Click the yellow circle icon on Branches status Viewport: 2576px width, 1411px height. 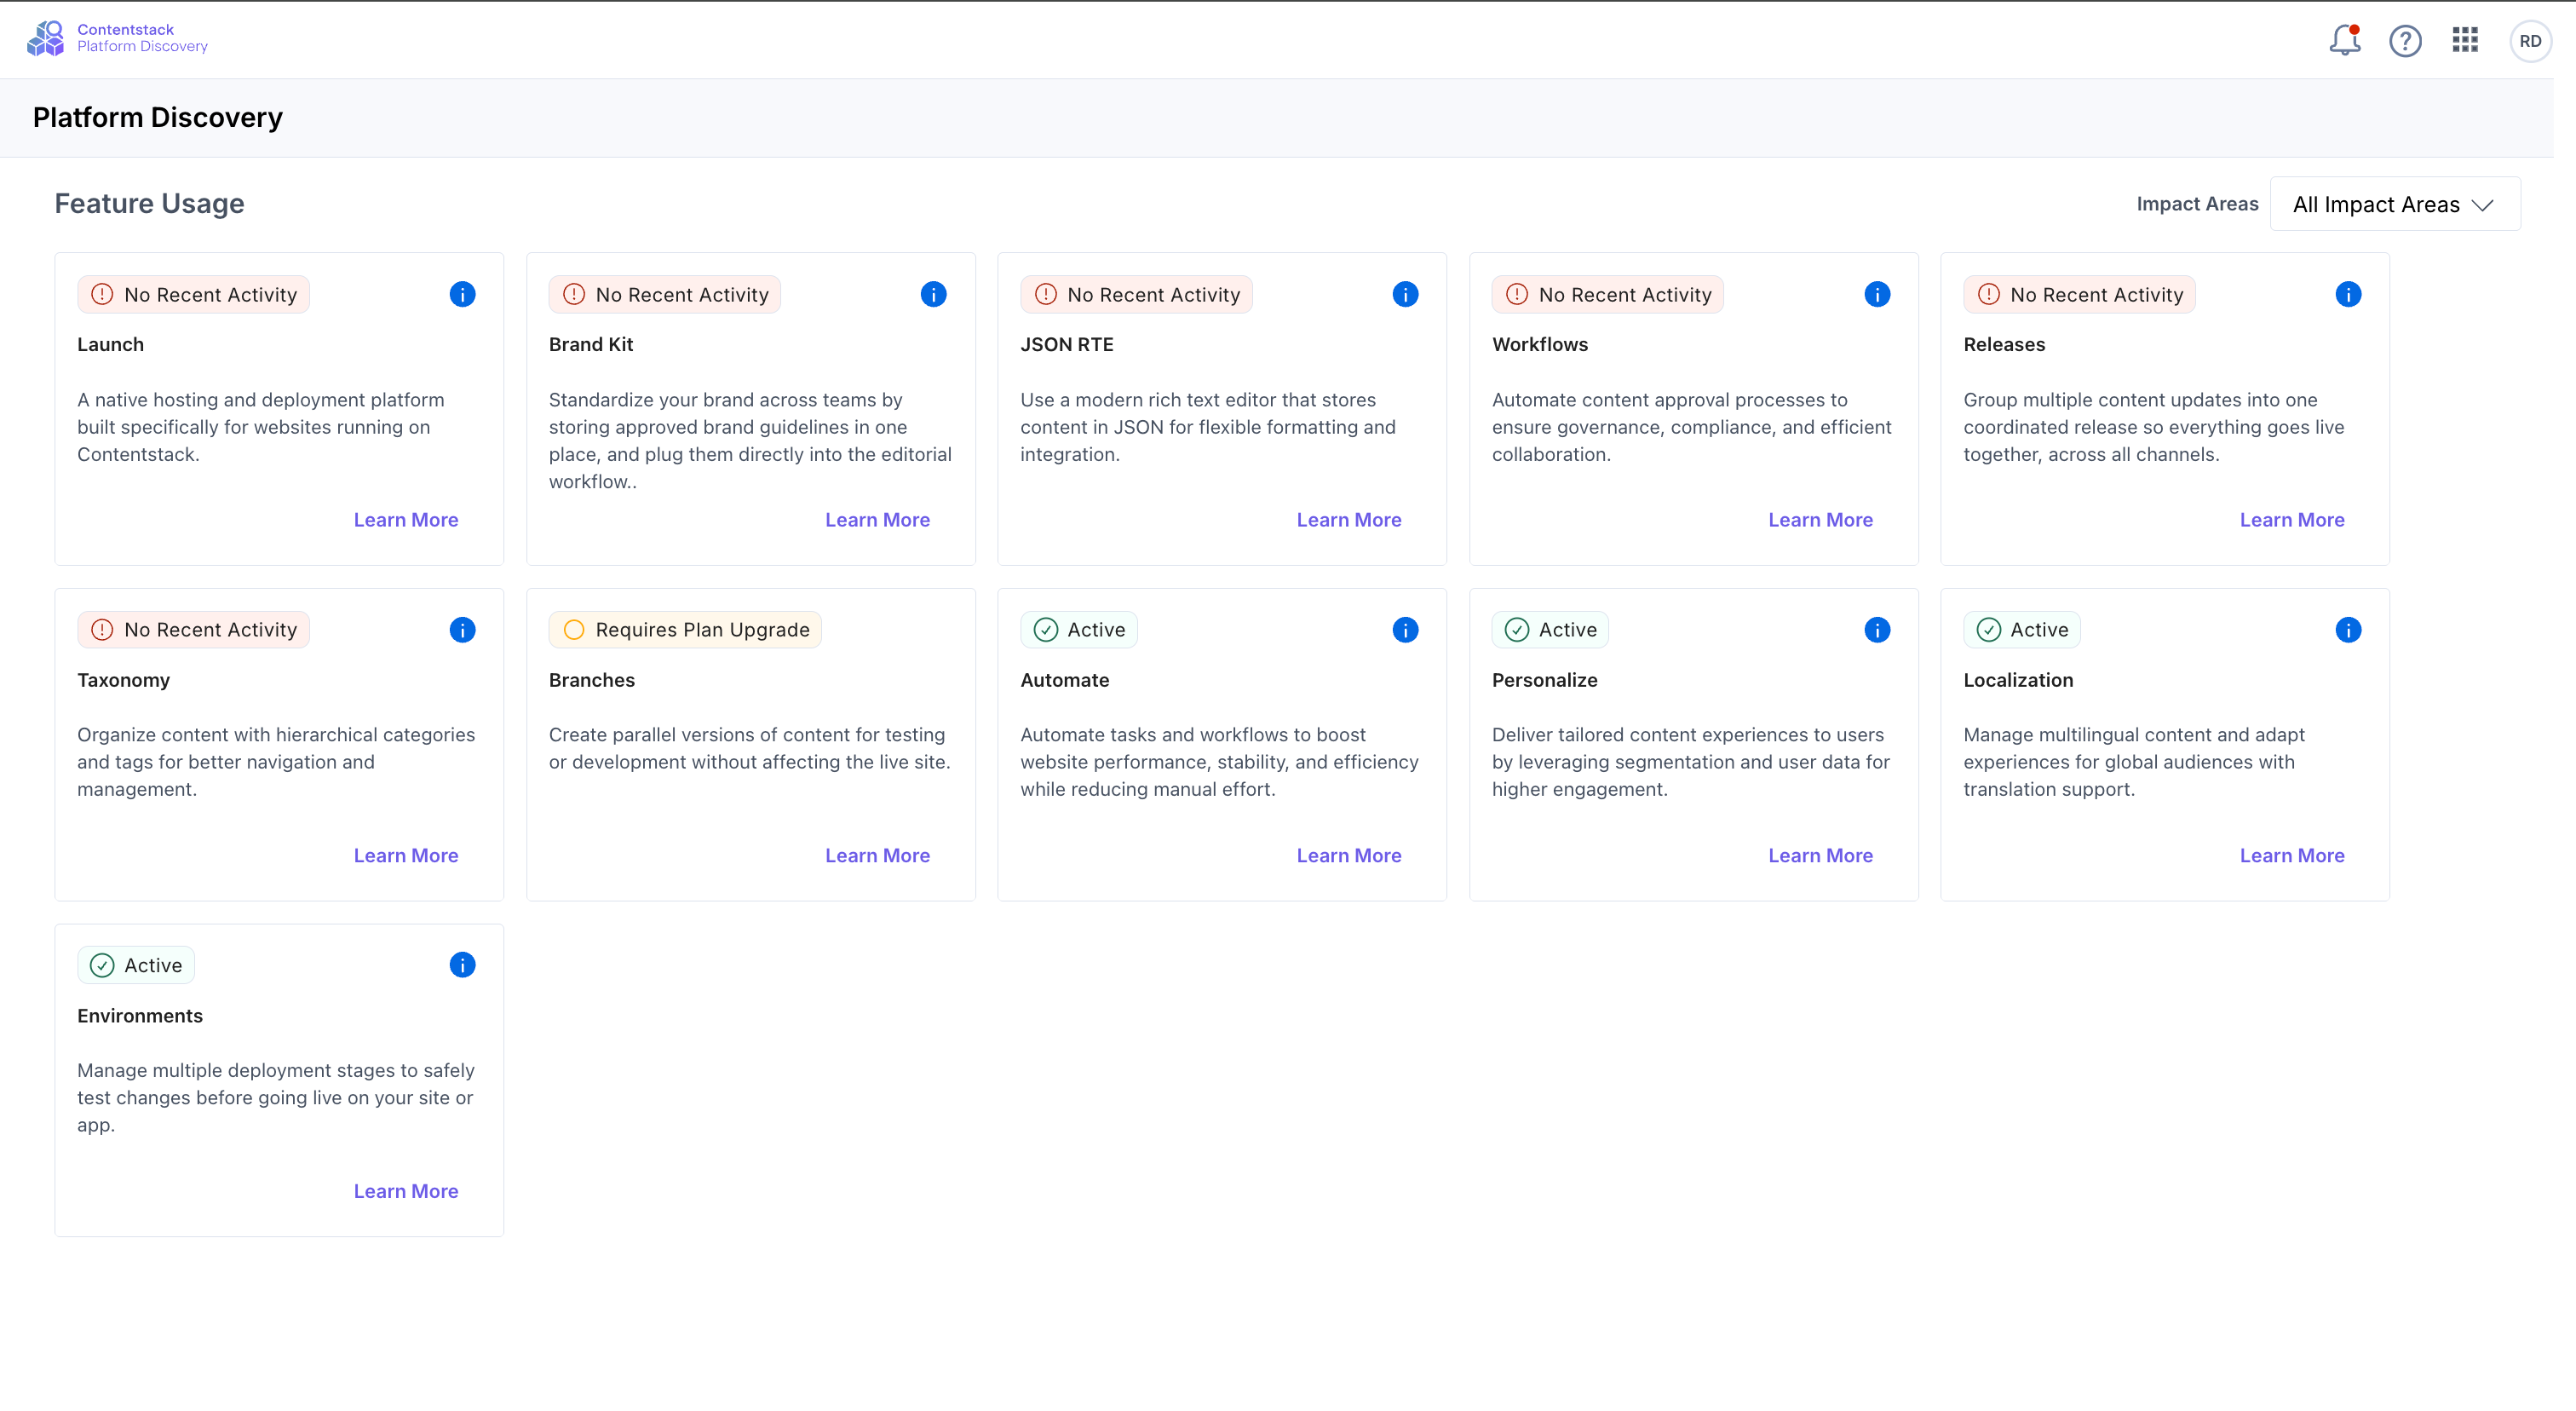574,630
